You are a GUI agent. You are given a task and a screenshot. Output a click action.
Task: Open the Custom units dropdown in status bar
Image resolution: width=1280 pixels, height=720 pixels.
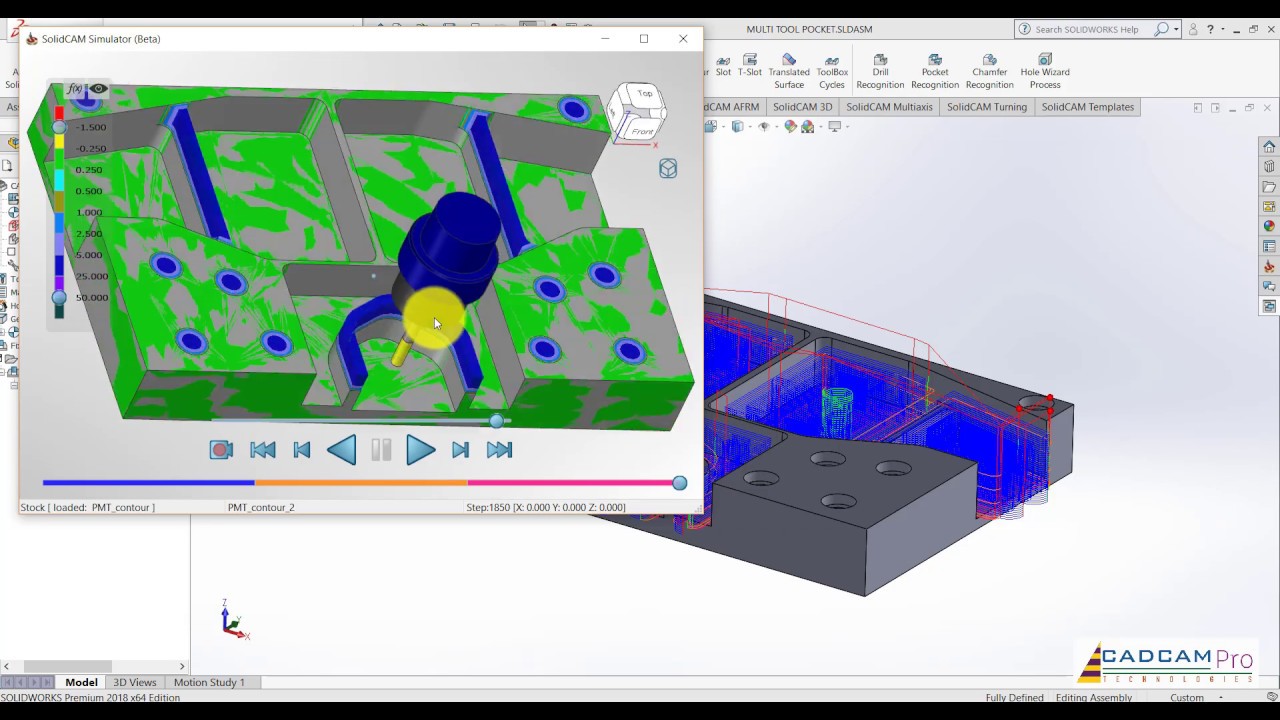[1222, 697]
